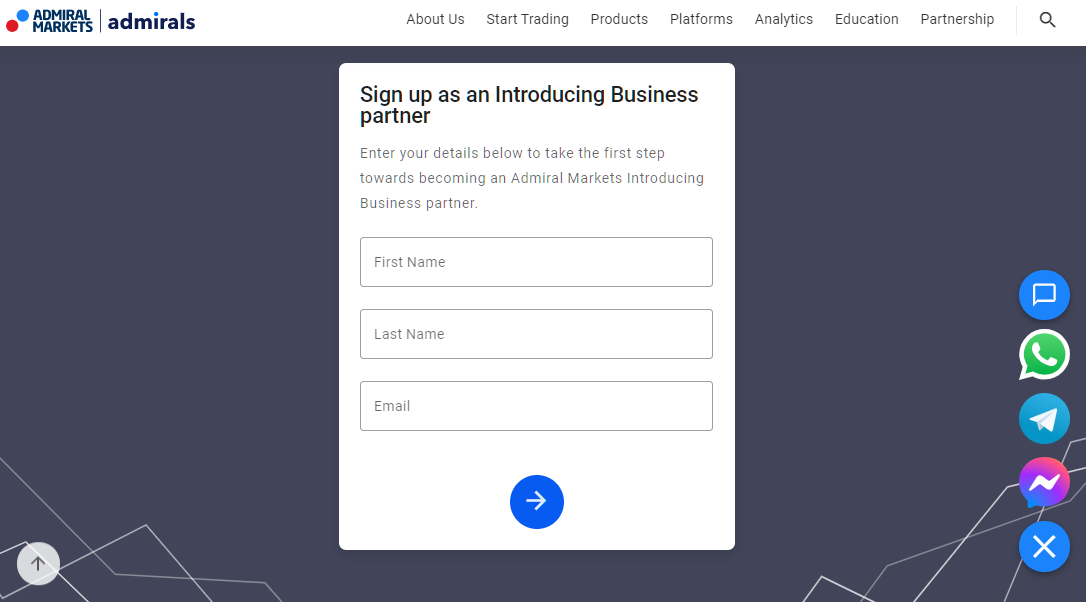Image resolution: width=1086 pixels, height=602 pixels.
Task: Click the Admiral Markets logo
Action: [49, 21]
